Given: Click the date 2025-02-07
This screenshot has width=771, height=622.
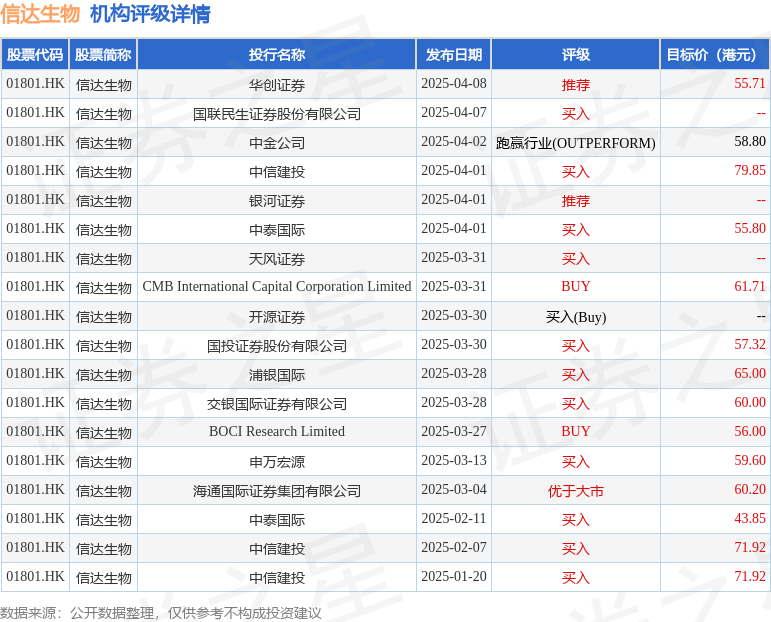Looking at the screenshot, I should 454,548.
